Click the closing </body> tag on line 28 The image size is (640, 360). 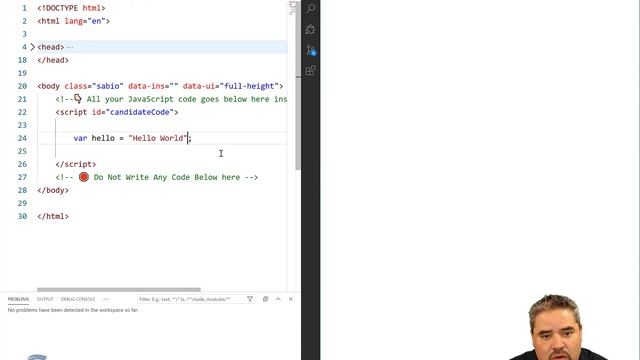[53, 190]
